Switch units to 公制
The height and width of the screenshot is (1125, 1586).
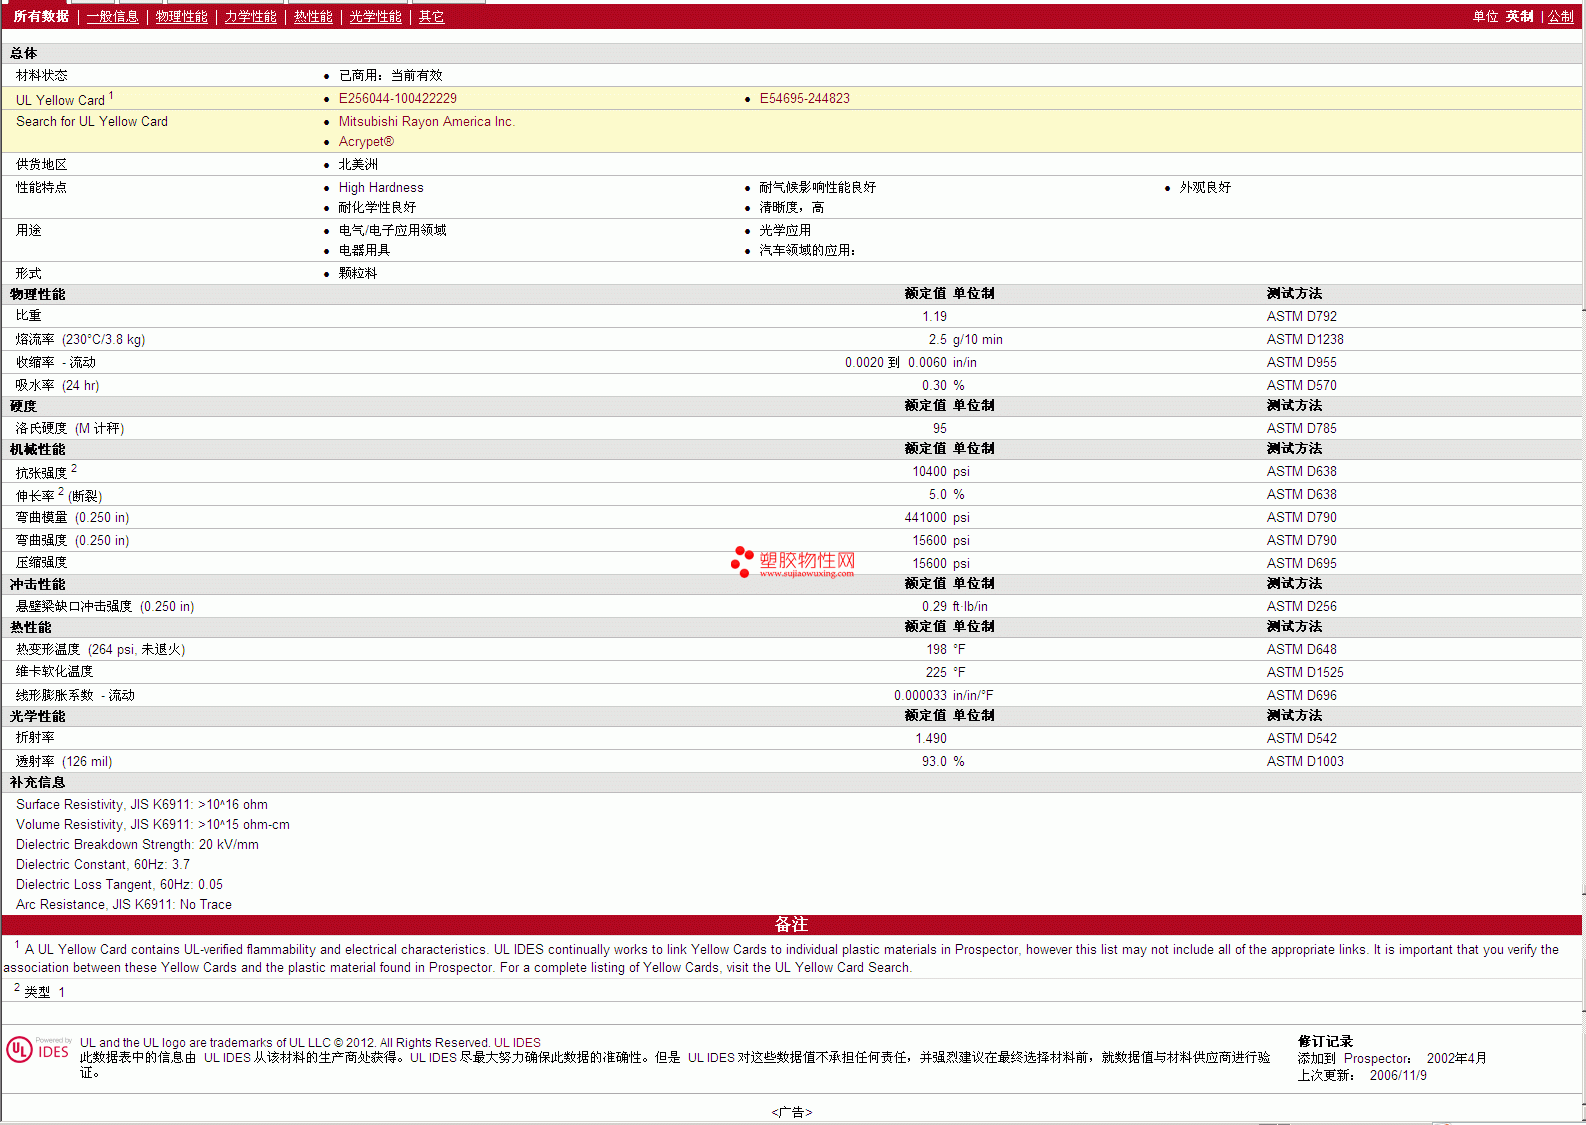pos(1560,17)
